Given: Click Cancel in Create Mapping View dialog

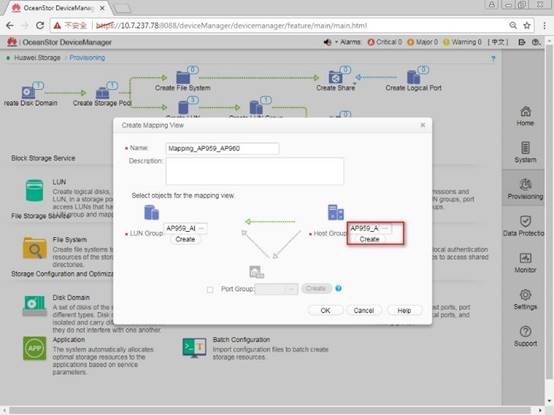Looking at the screenshot, I should click(364, 310).
